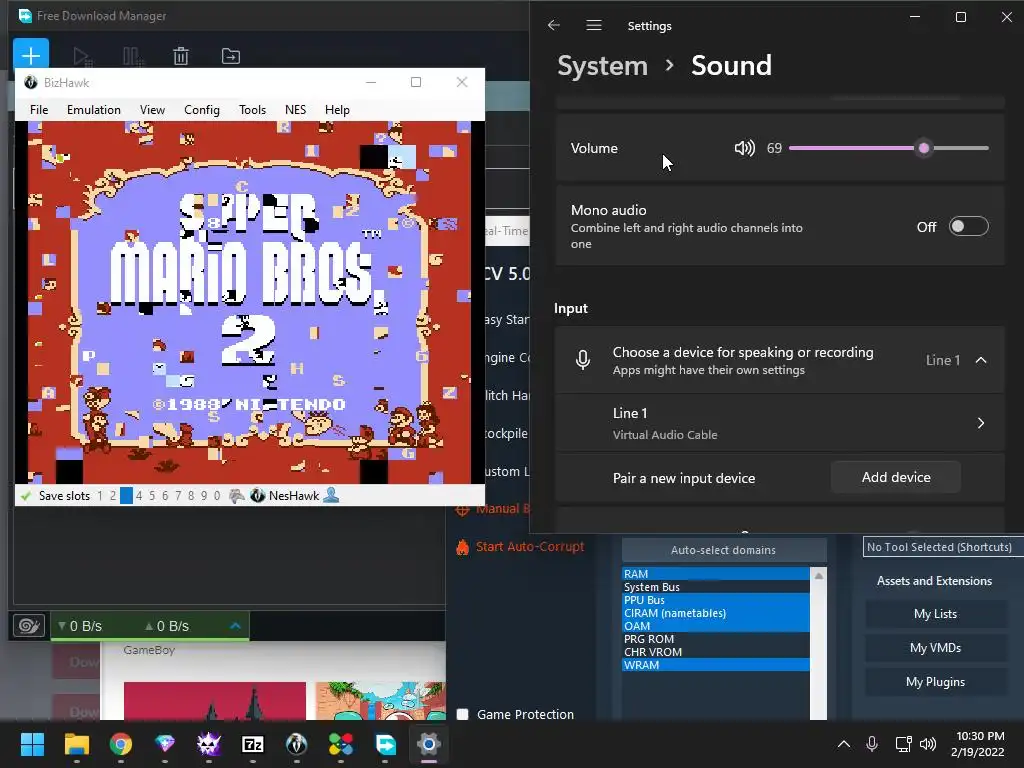Open My VMDs button
1024x768 pixels.
point(935,648)
